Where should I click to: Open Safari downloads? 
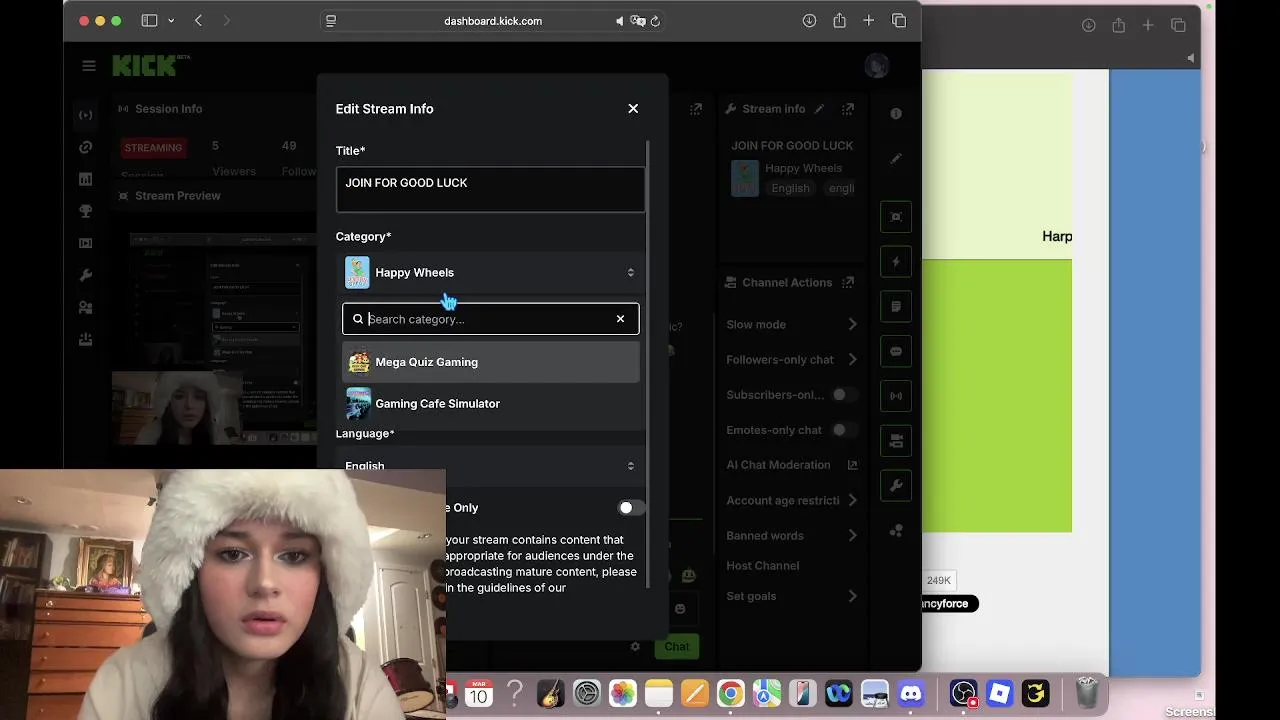(809, 21)
